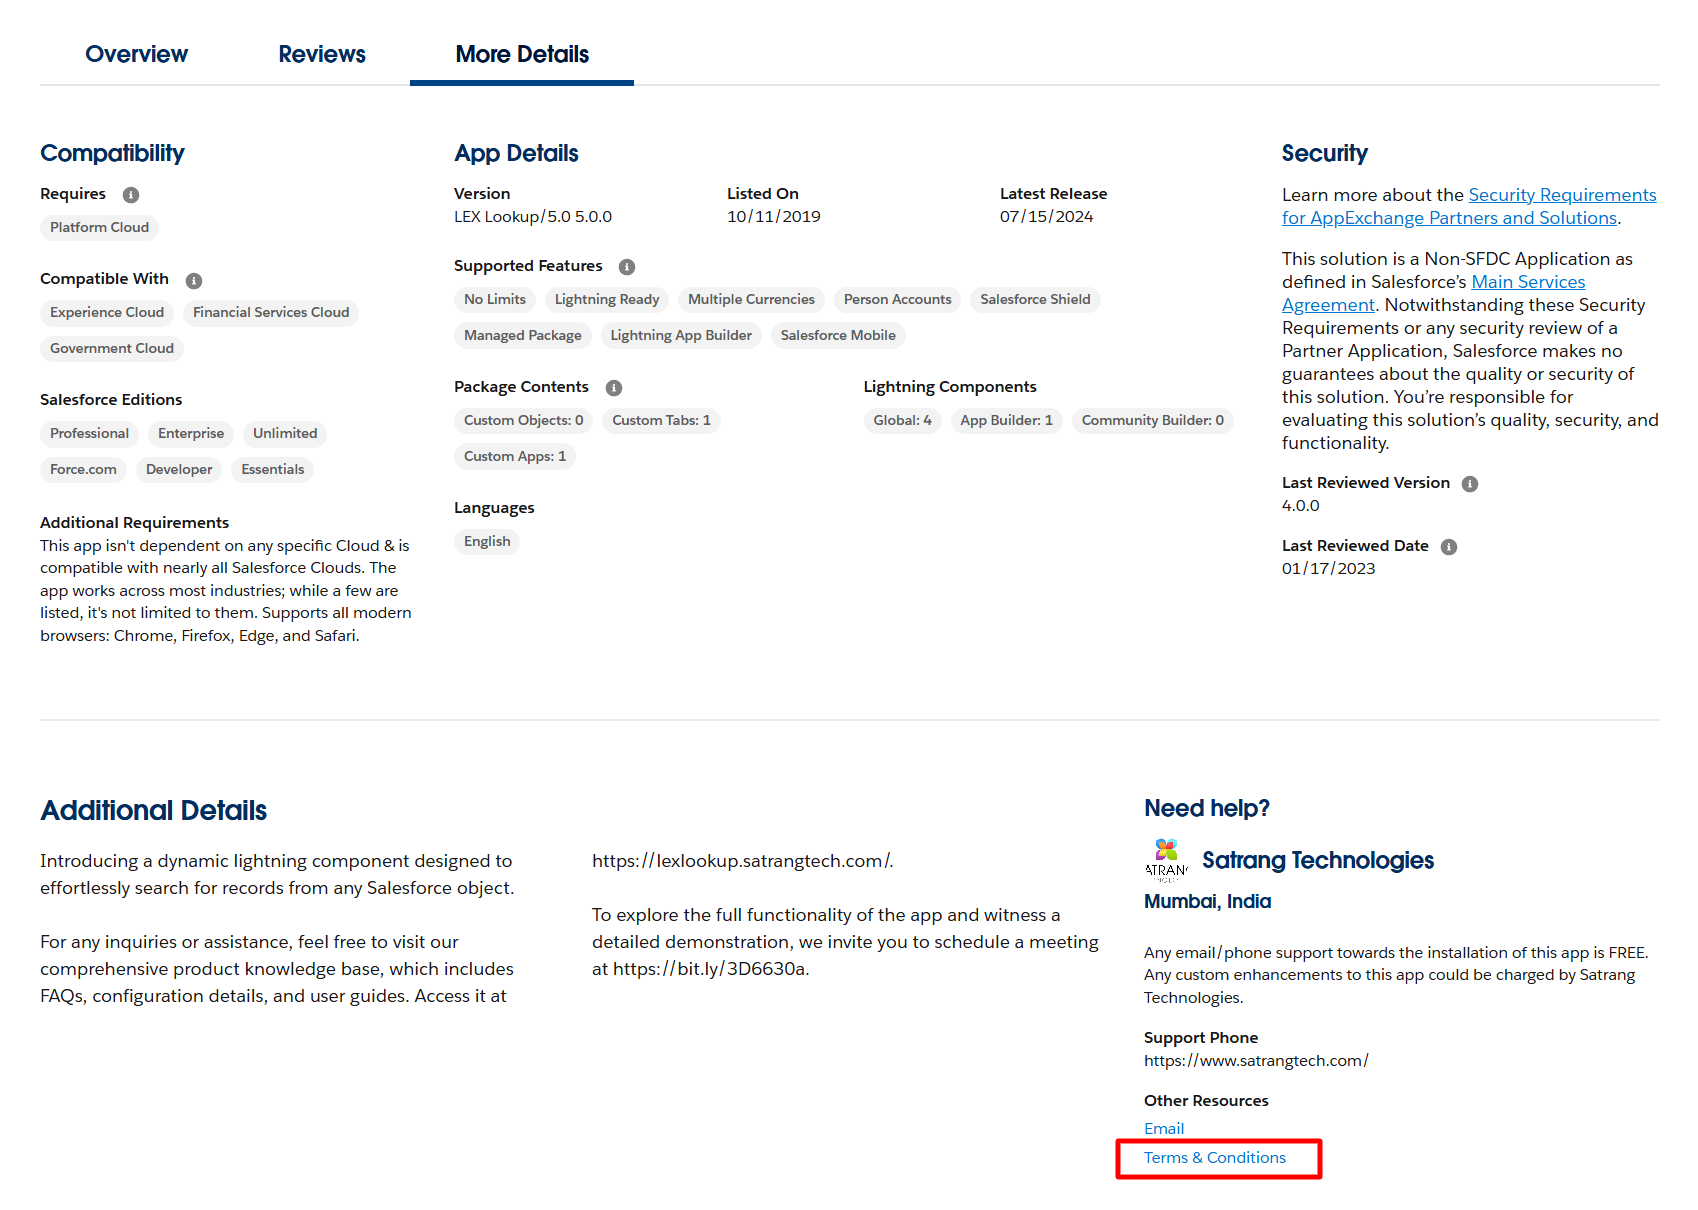Click the Satrang Technologies logo image
The width and height of the screenshot is (1698, 1210).
(x=1166, y=860)
